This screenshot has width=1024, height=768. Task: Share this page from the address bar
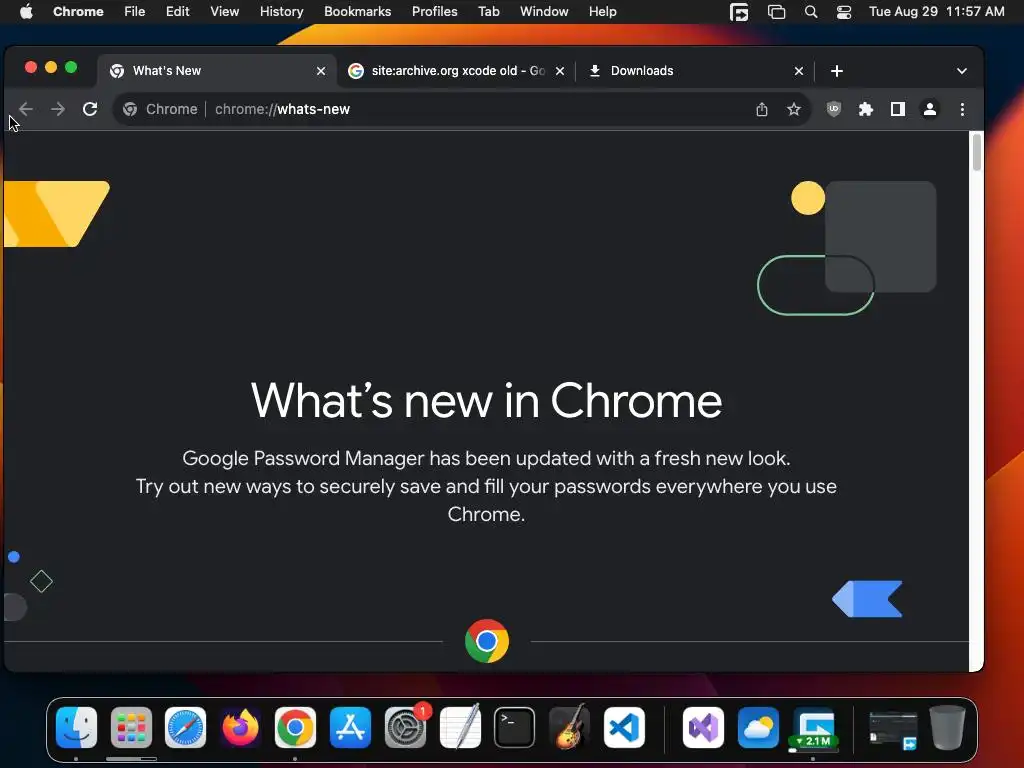761,109
